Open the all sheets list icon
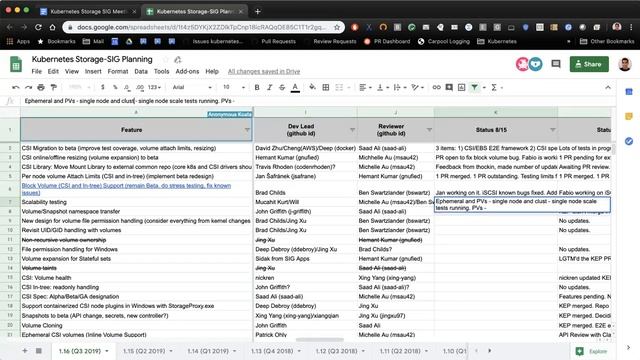The width and height of the screenshot is (640, 360). coord(39,351)
